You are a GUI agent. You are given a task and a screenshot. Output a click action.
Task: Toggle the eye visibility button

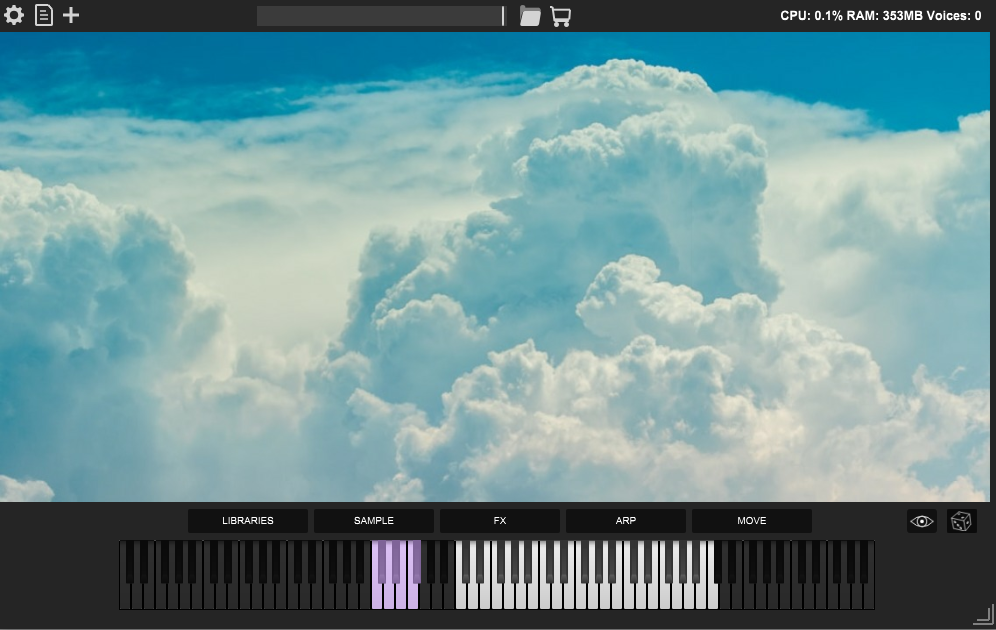coord(922,521)
